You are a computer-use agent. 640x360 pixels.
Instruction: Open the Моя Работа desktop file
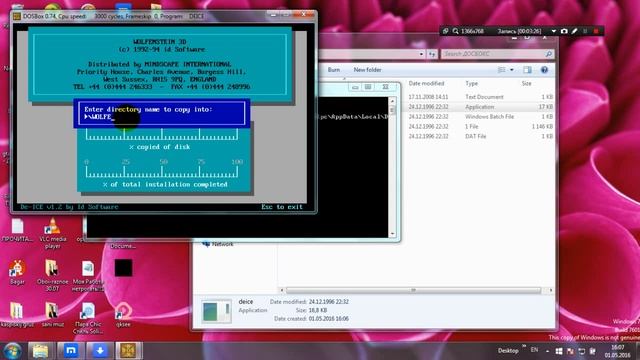tap(88, 276)
